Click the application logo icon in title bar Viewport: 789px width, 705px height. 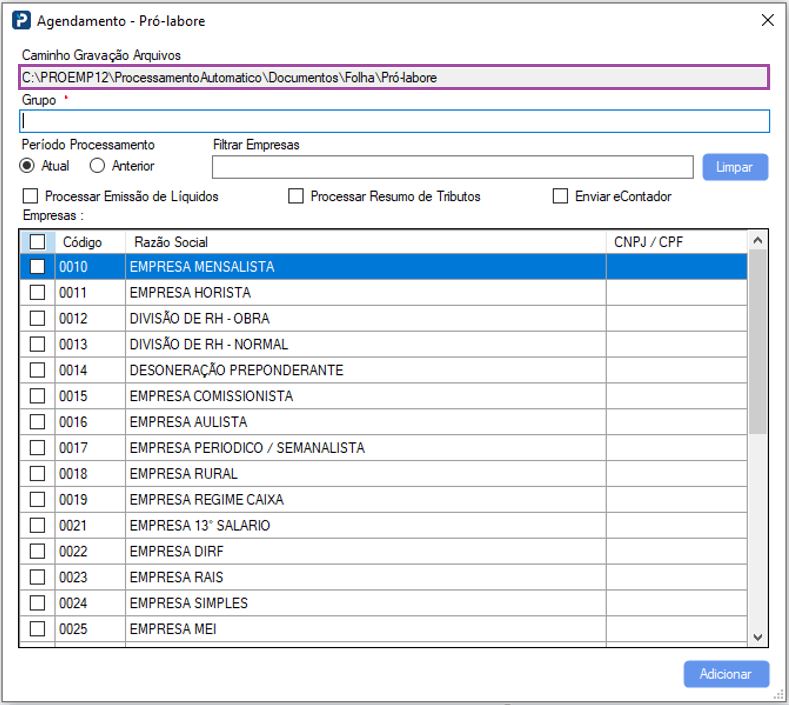(x=20, y=20)
